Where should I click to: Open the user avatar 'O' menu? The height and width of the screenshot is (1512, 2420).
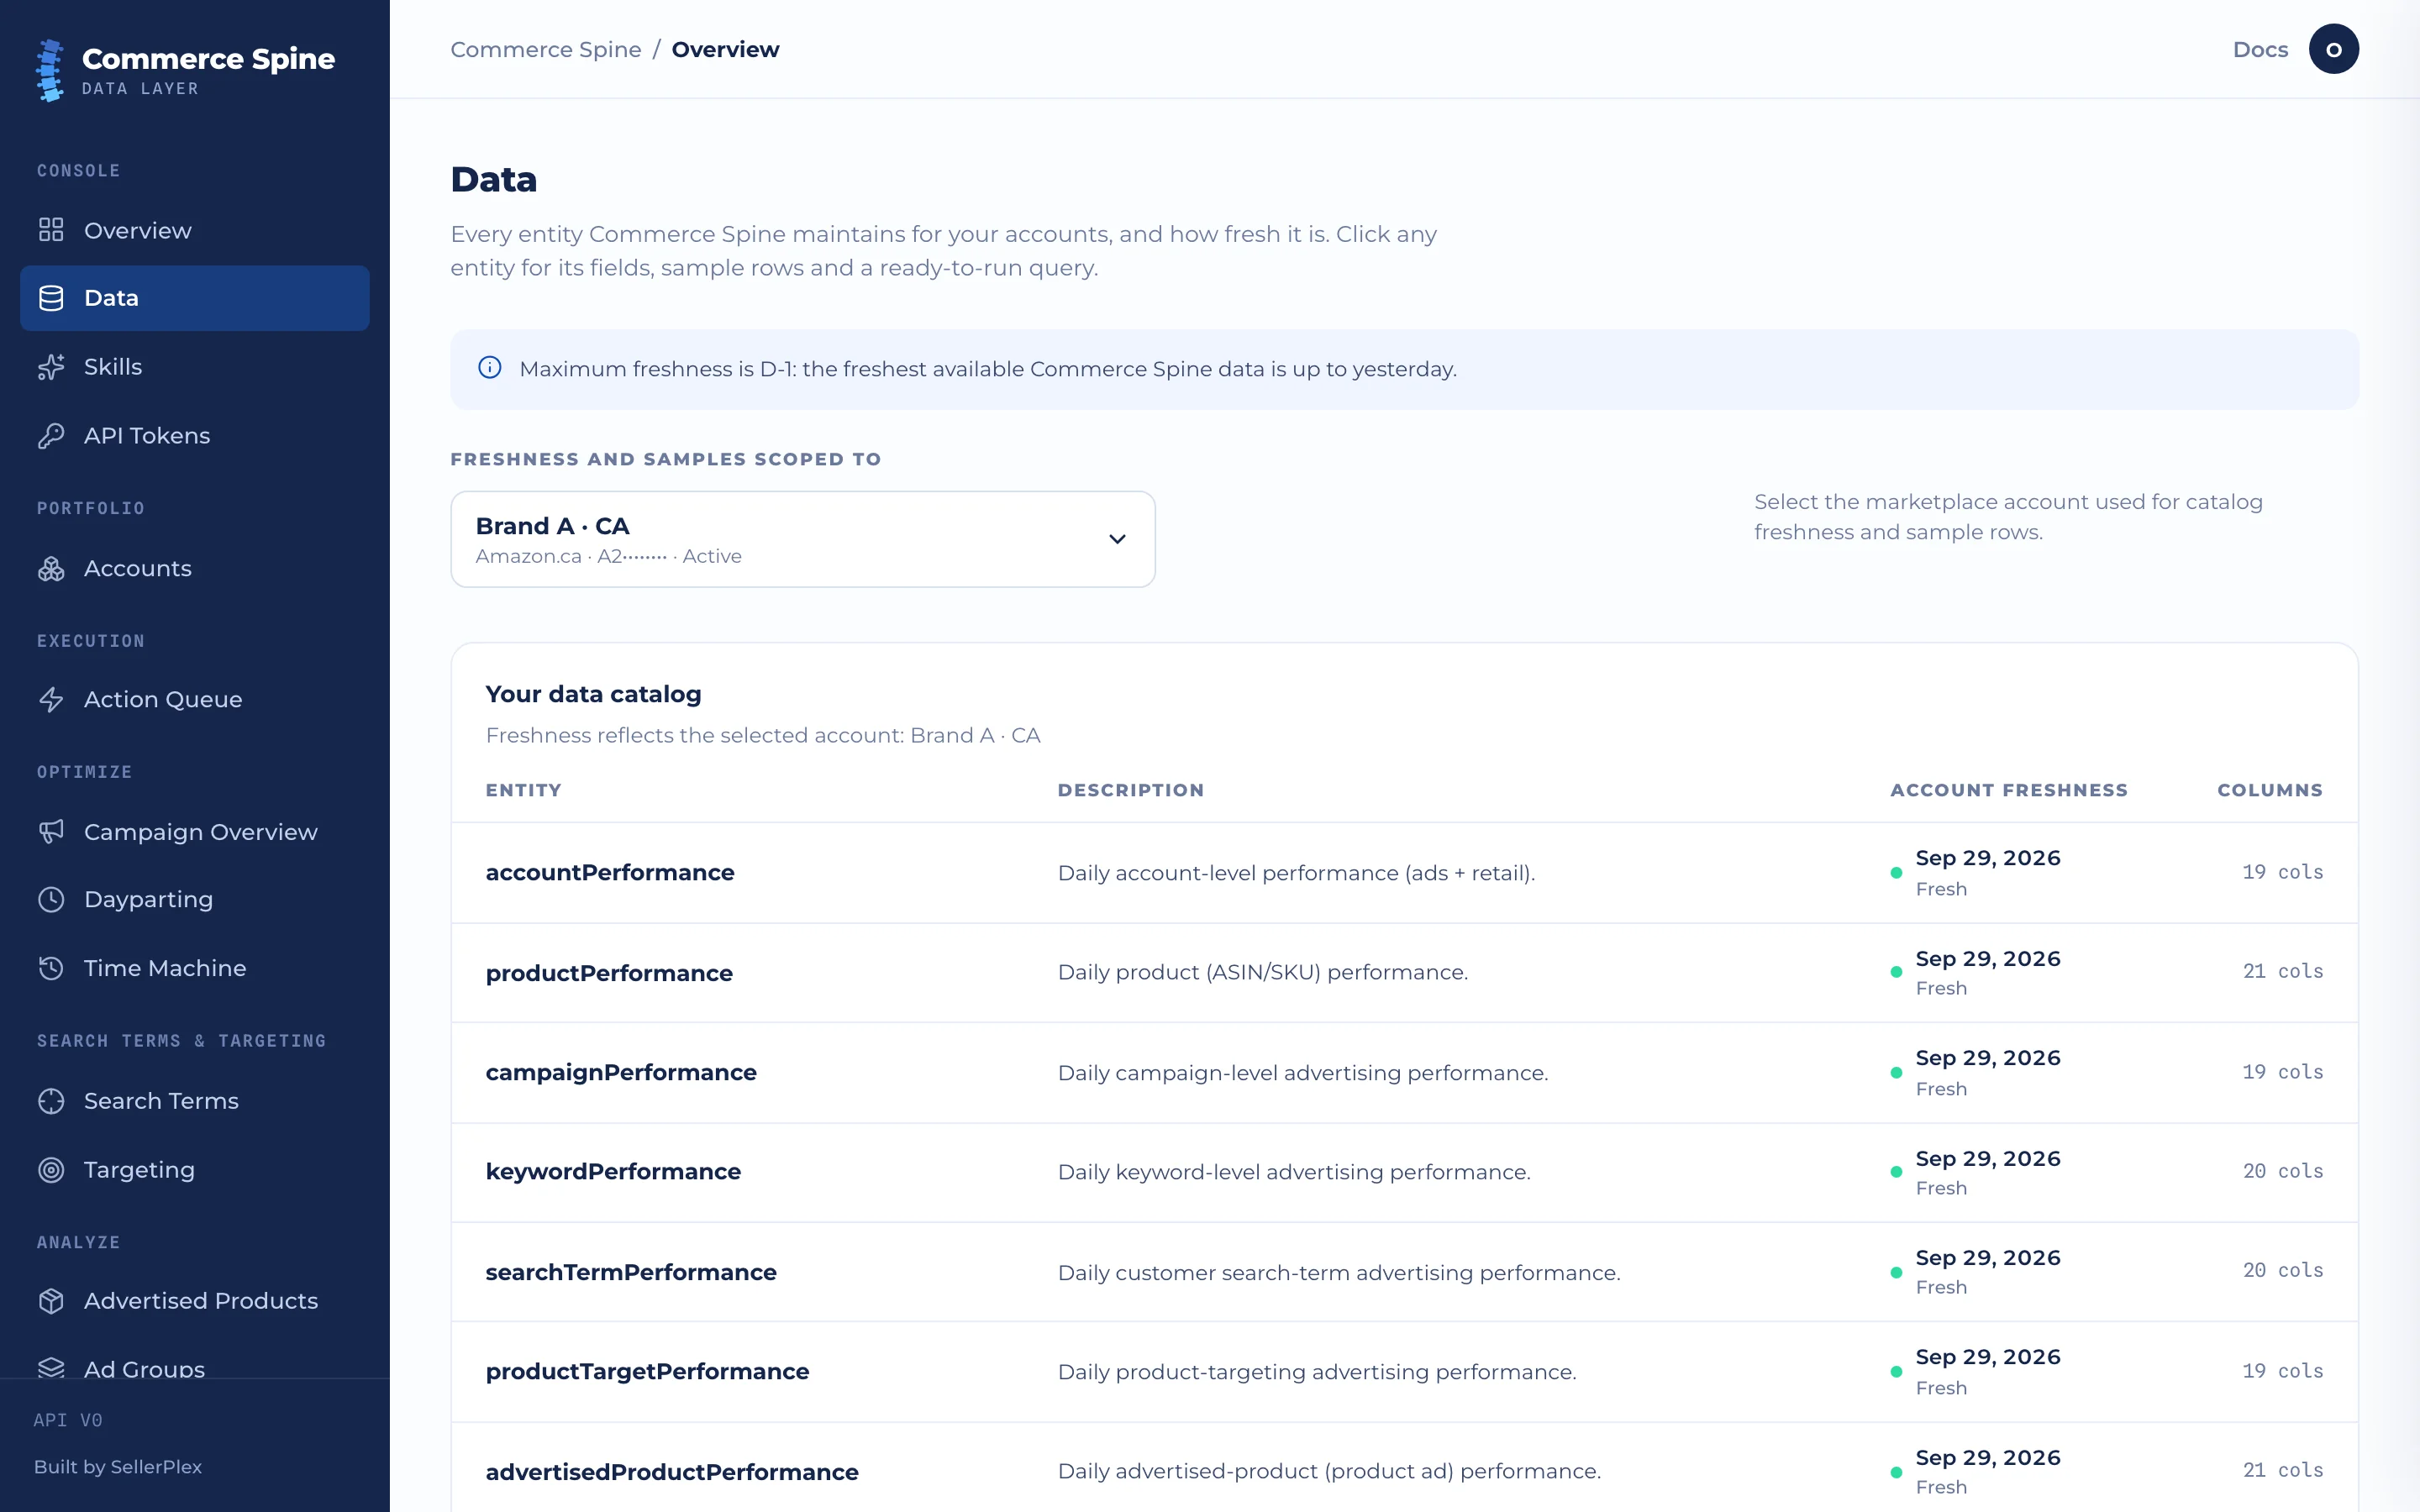click(2333, 49)
